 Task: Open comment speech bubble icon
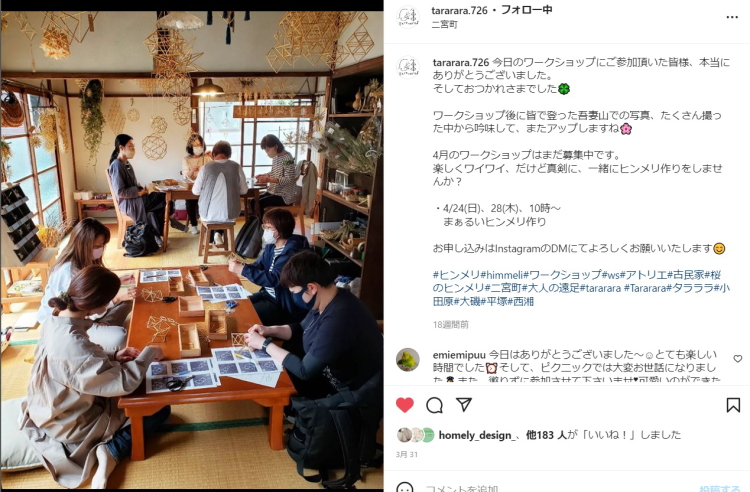pyautogui.click(x=434, y=405)
